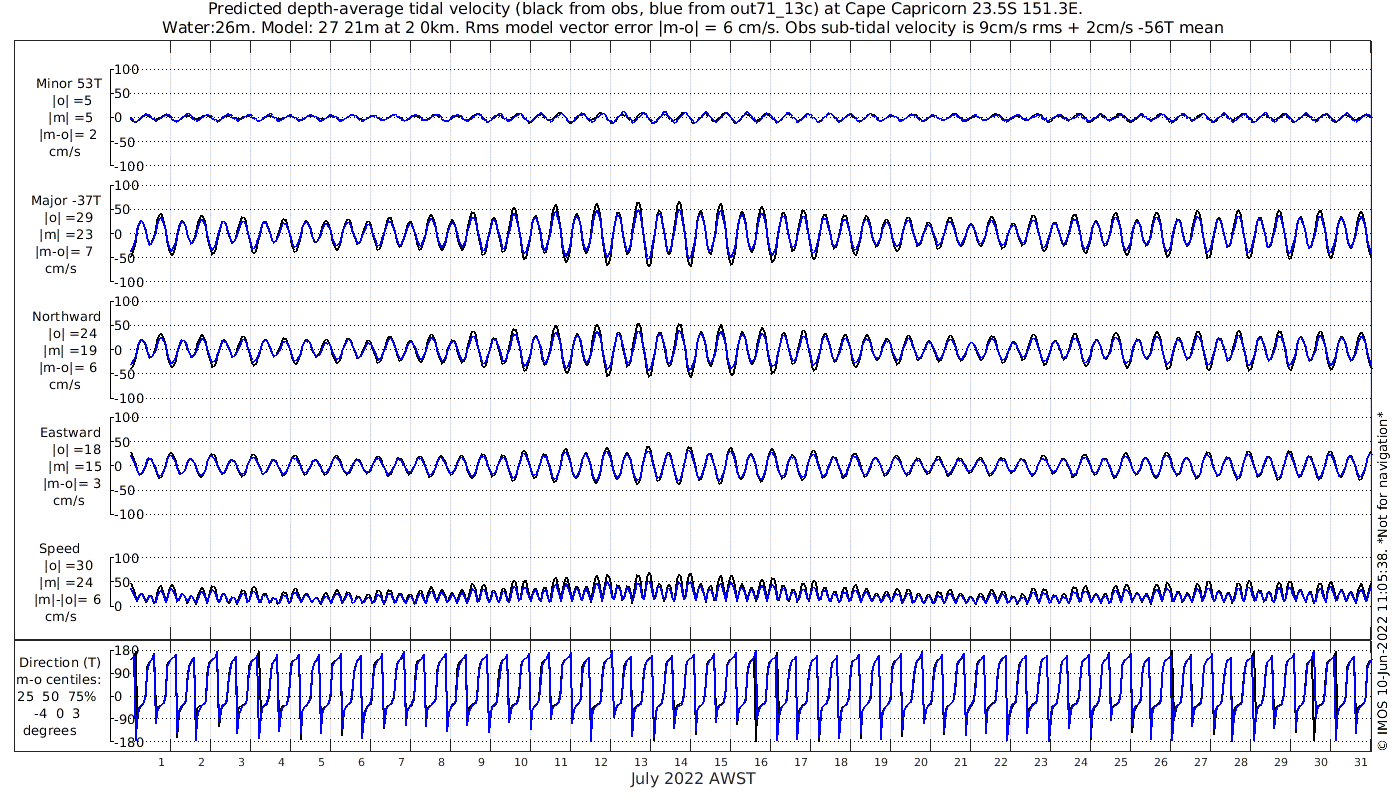Click day "5" on the date axis
The width and height of the screenshot is (1400, 800).
(x=321, y=762)
